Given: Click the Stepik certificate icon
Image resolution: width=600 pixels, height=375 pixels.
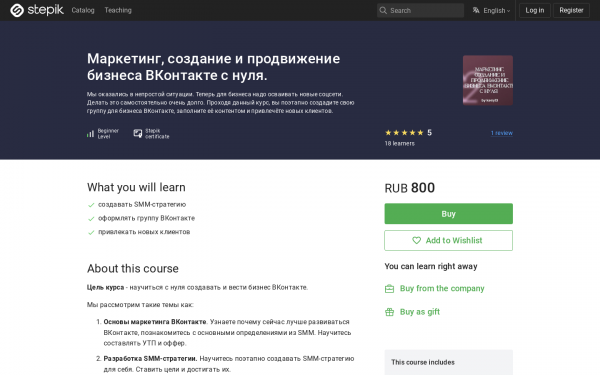Looking at the screenshot, I should (137, 133).
